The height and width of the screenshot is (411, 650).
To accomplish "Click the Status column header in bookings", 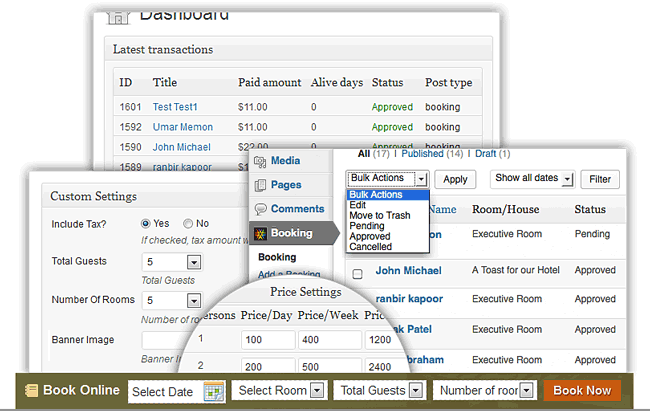I will [x=590, y=209].
